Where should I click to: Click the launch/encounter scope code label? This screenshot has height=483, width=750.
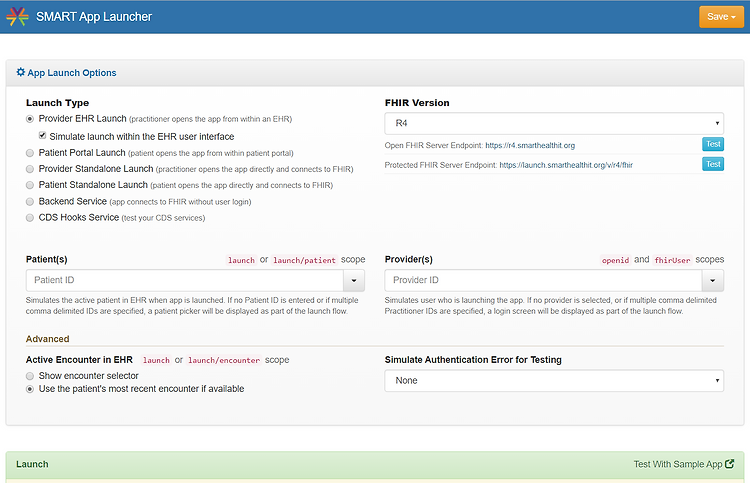223,360
